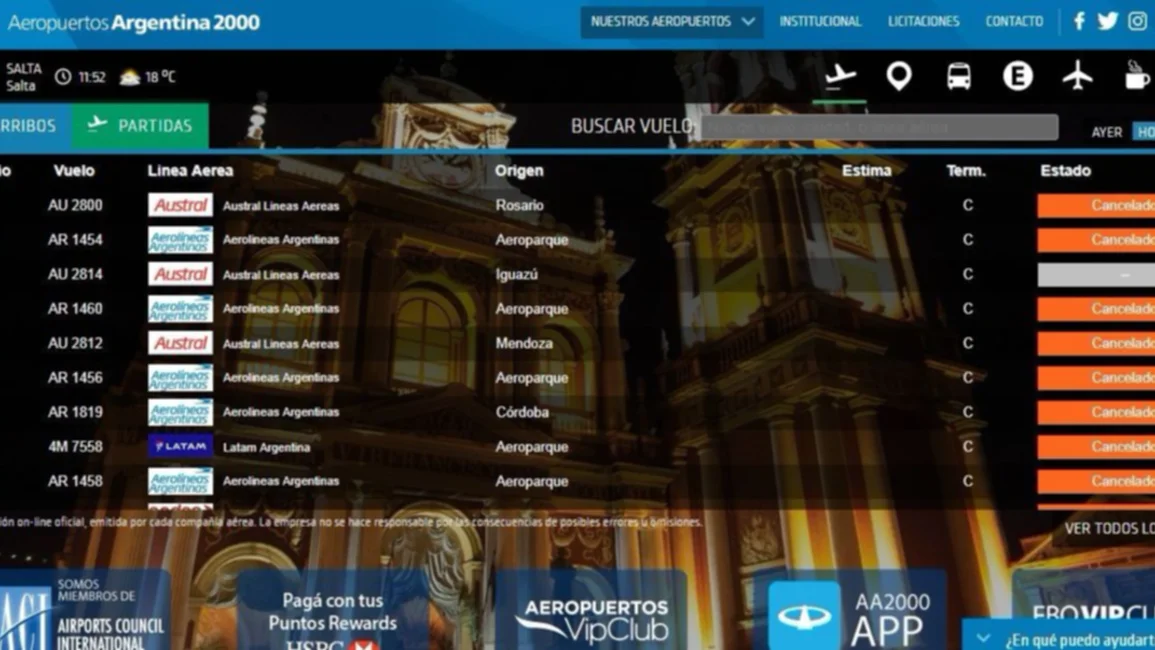Image resolution: width=1155 pixels, height=650 pixels.
Task: Open the Facebook page icon
Action: click(1079, 21)
